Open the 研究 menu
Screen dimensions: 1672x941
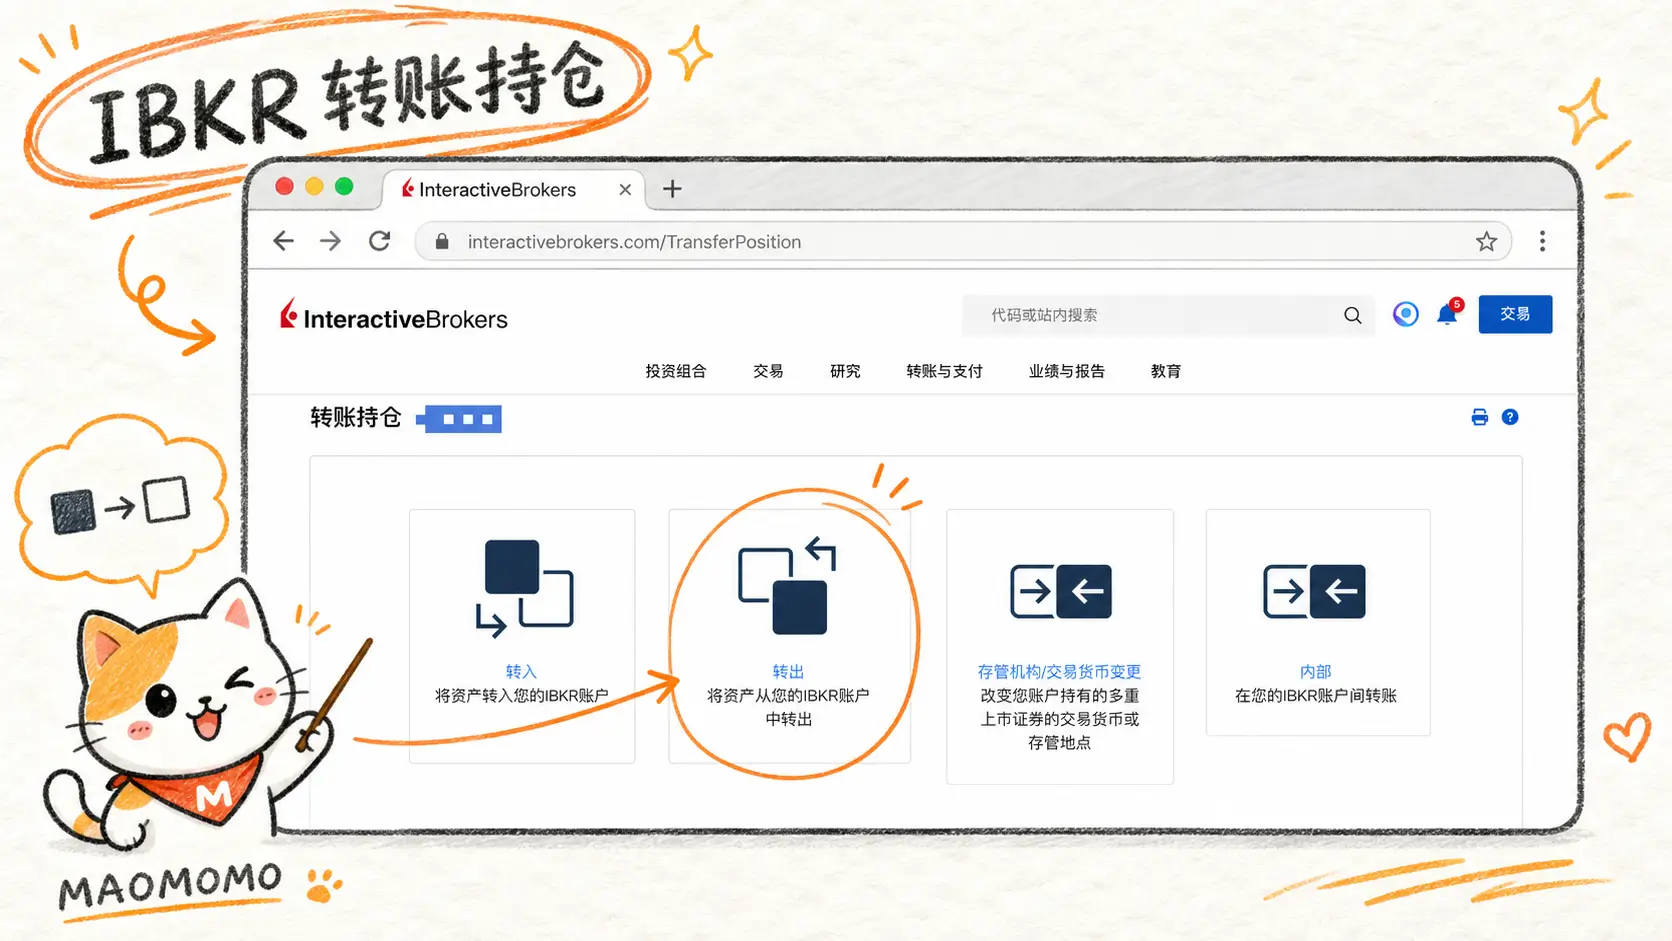point(845,371)
